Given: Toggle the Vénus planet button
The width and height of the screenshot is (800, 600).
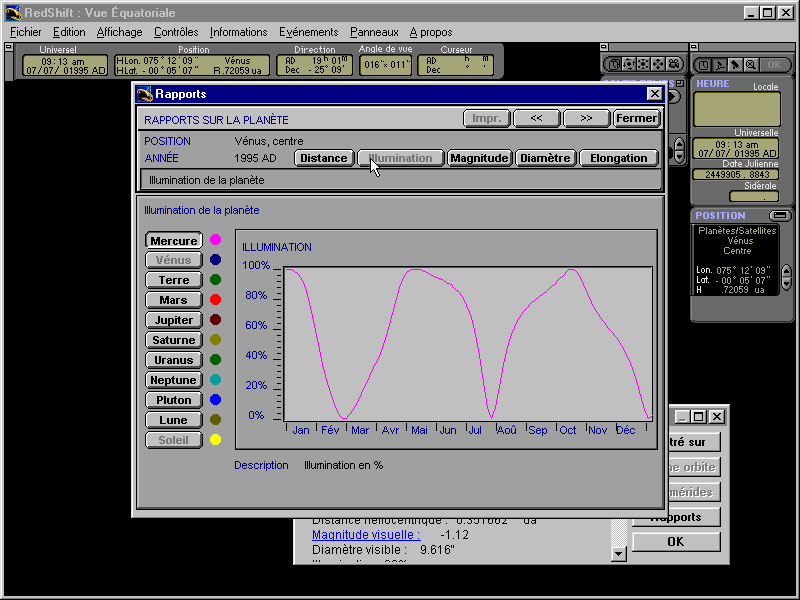Looking at the screenshot, I should 173,260.
